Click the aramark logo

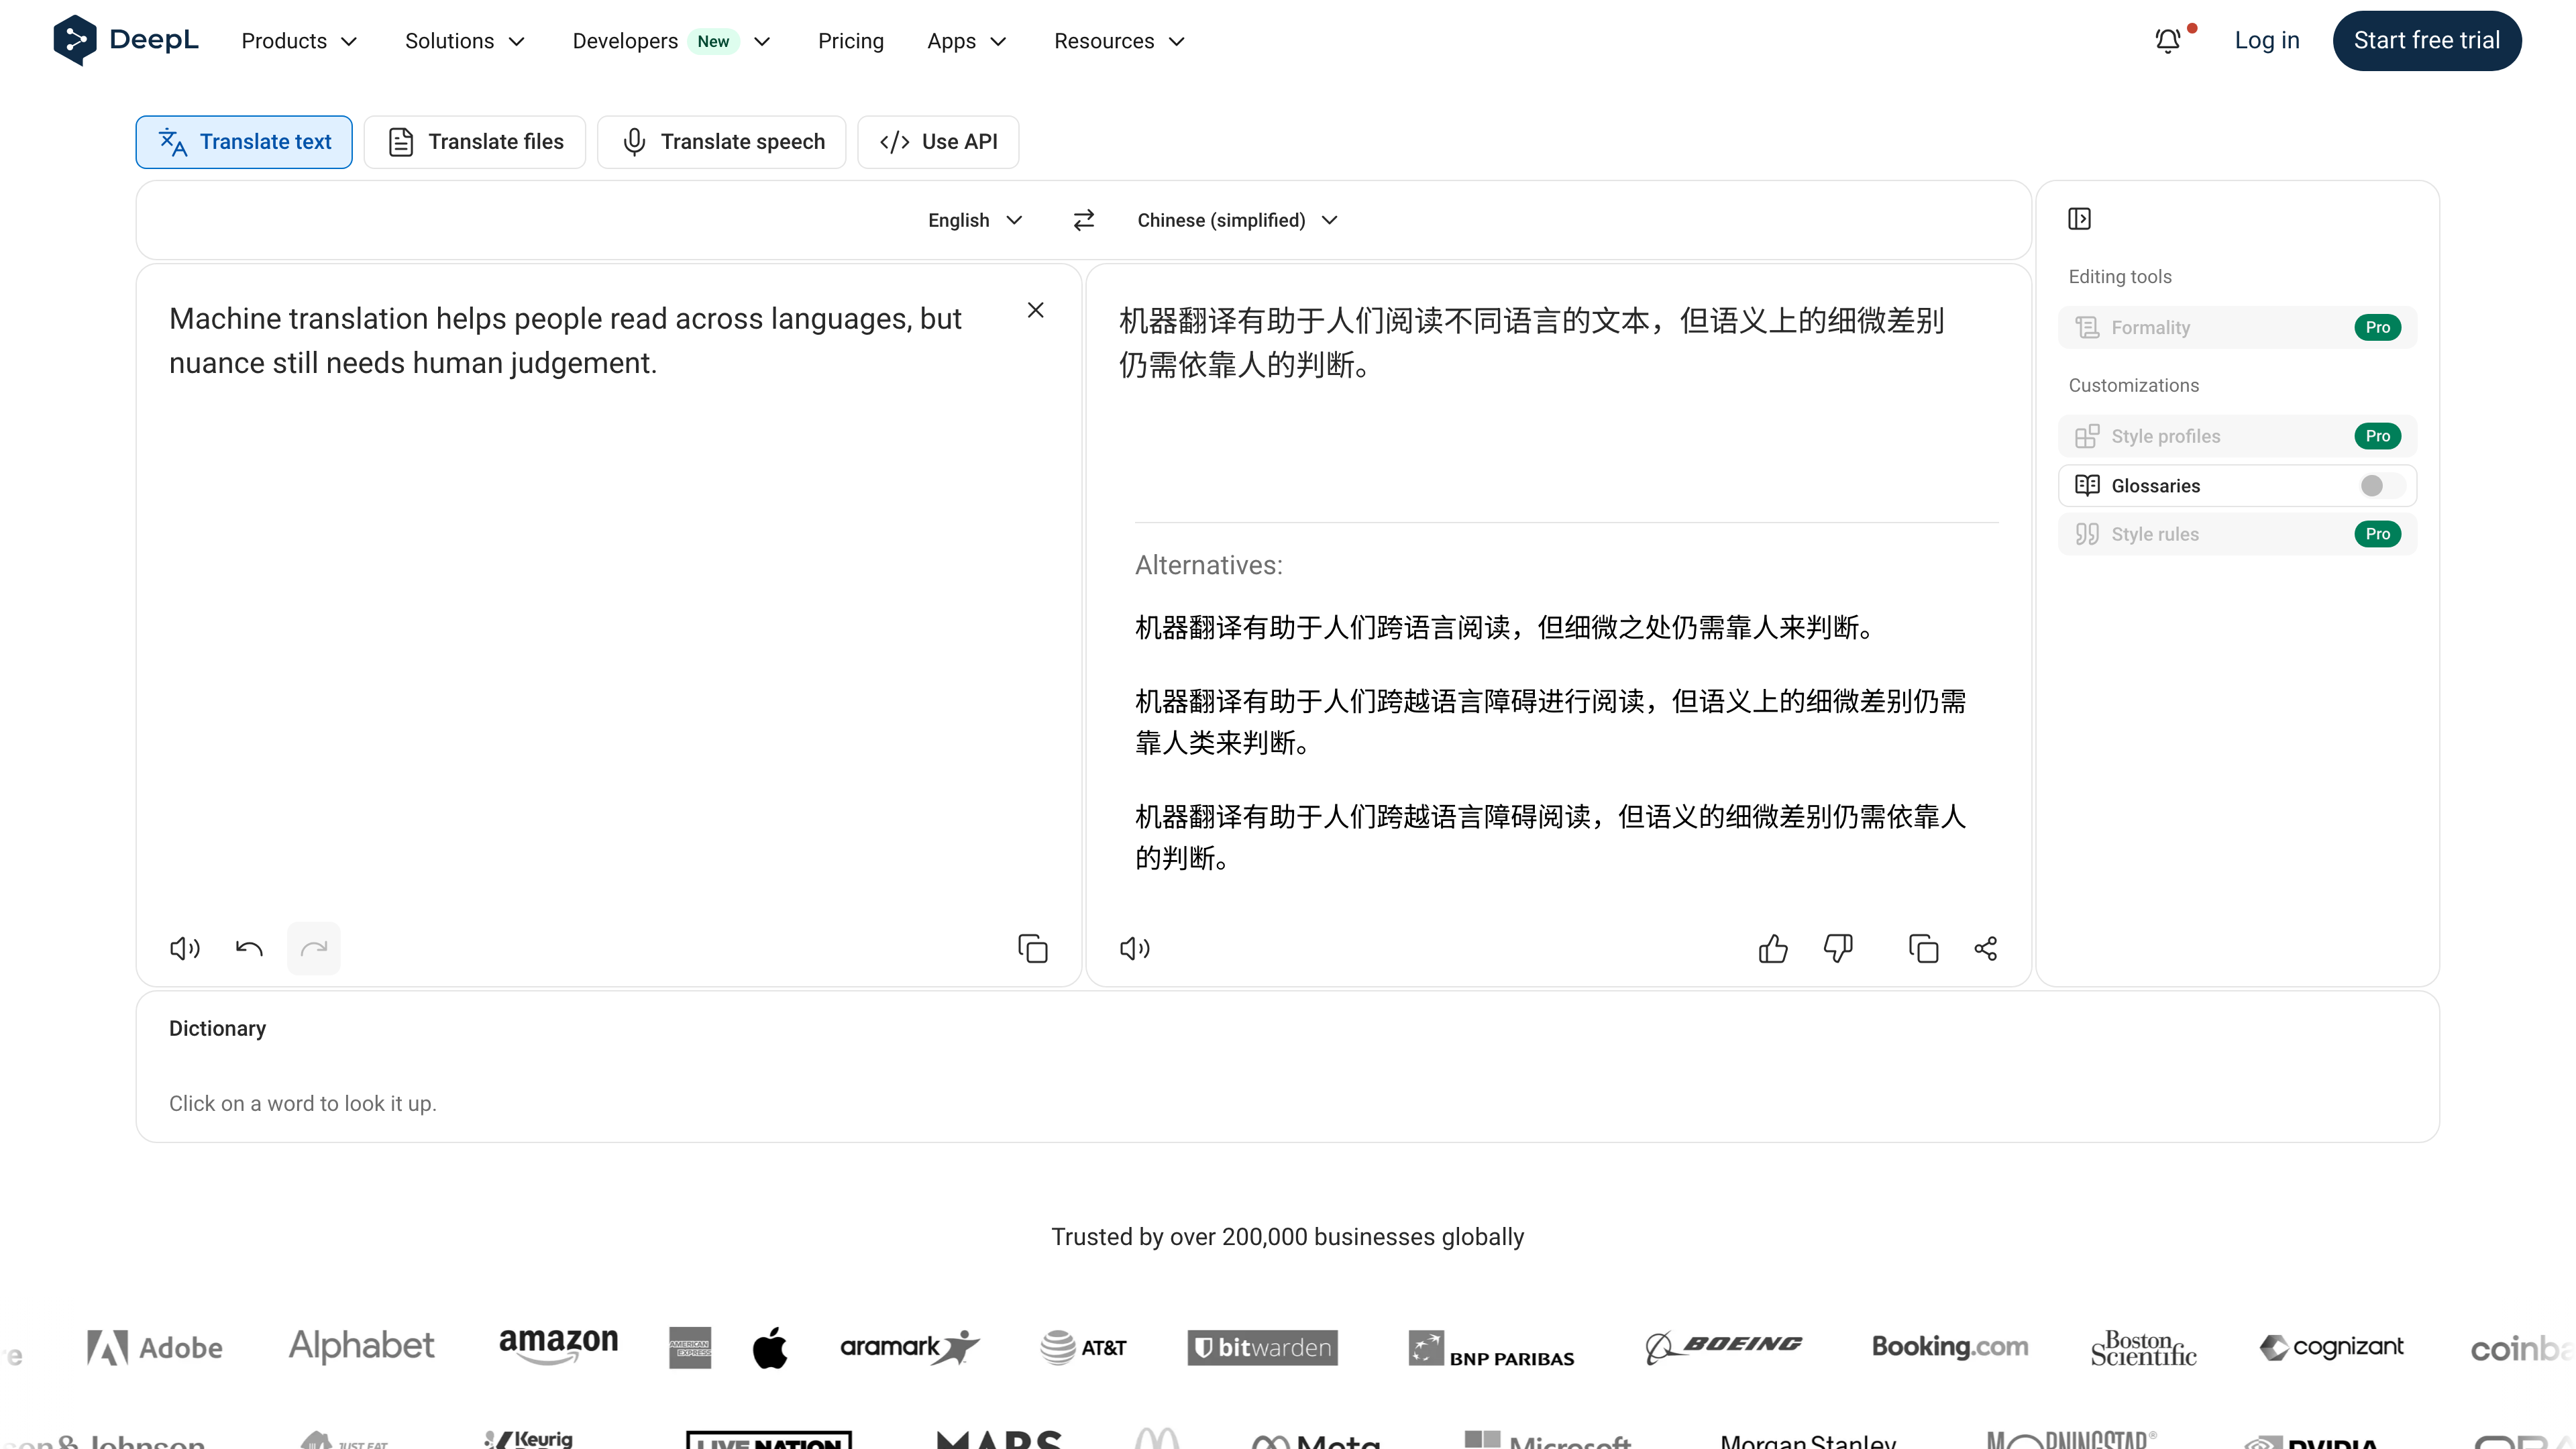pyautogui.click(x=909, y=1347)
